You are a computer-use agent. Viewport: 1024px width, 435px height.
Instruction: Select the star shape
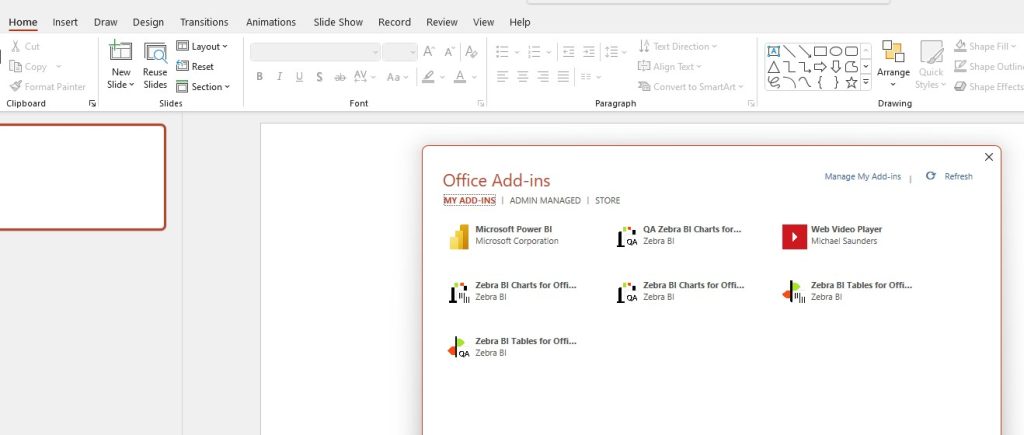[852, 82]
